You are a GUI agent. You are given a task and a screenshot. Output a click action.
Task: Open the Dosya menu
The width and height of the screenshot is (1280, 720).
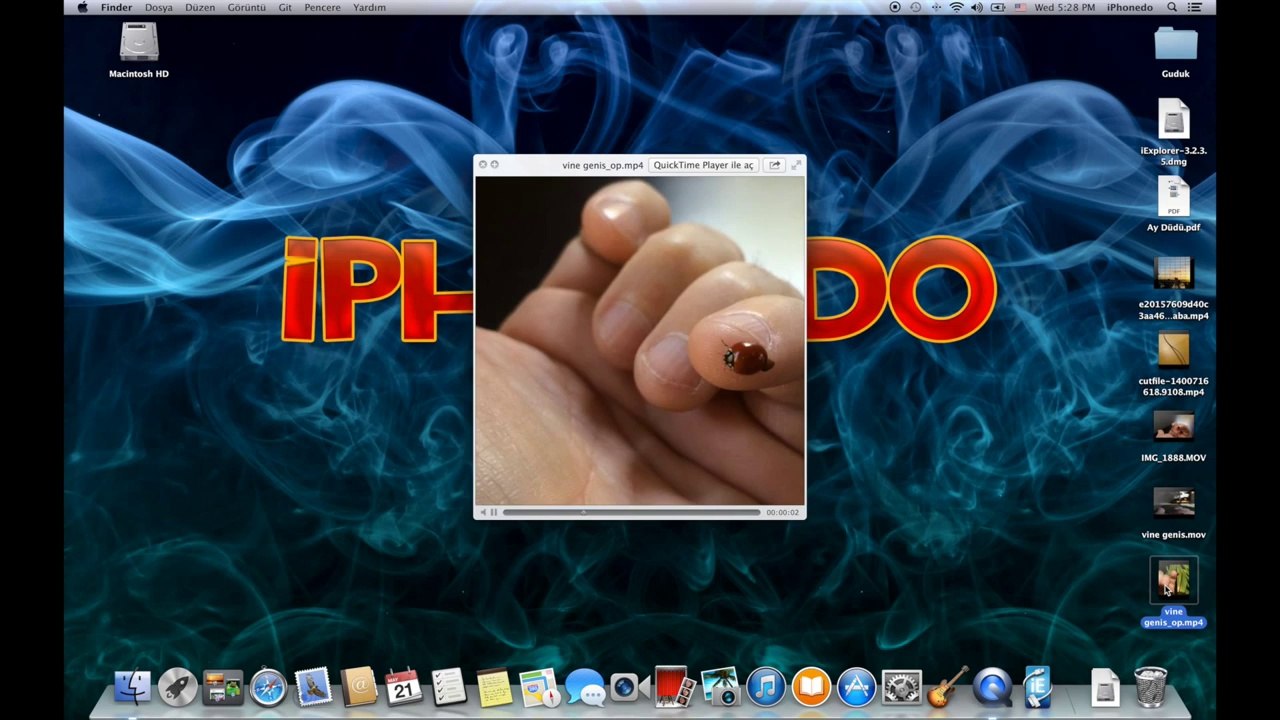pyautogui.click(x=159, y=7)
